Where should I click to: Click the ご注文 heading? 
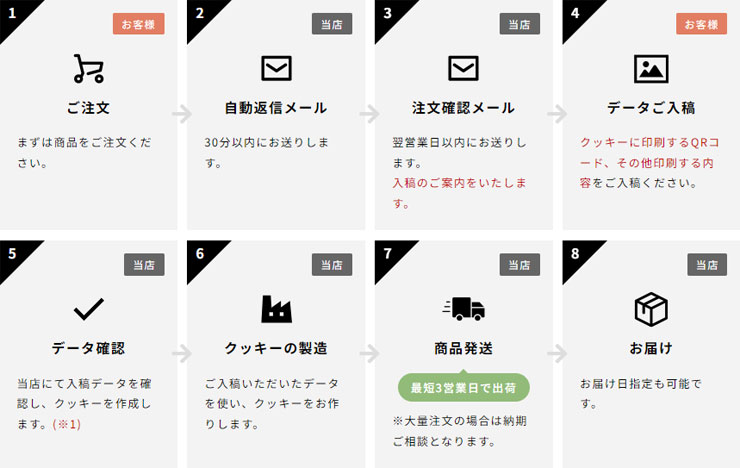pos(89,108)
